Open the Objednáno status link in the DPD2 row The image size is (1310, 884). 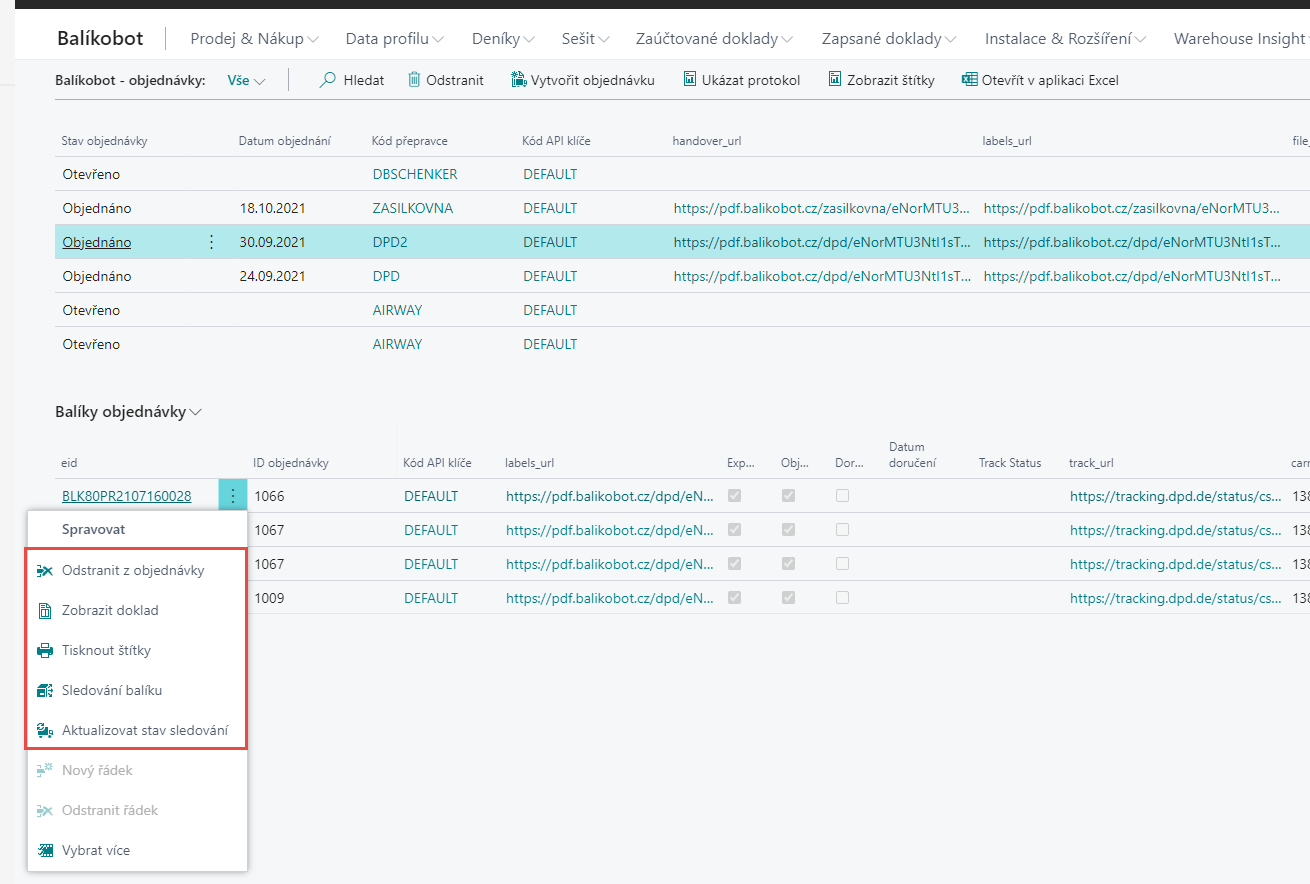[96, 242]
